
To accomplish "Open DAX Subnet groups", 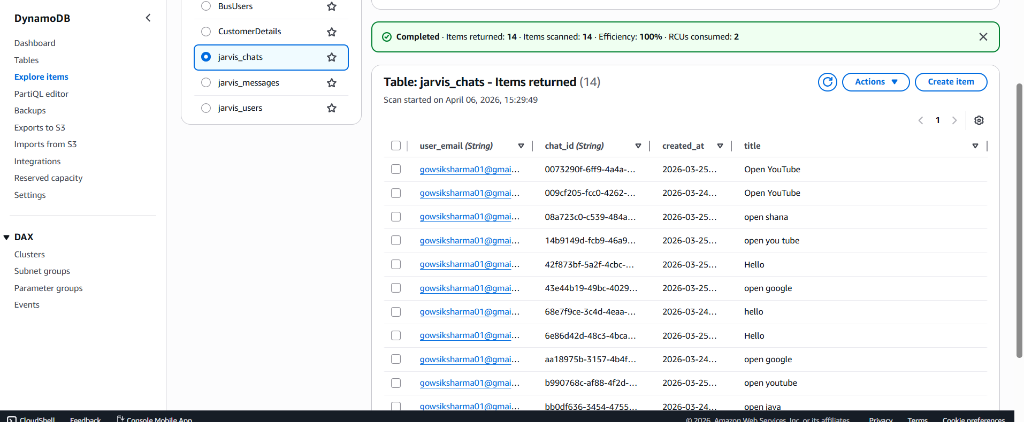I will (x=42, y=271).
